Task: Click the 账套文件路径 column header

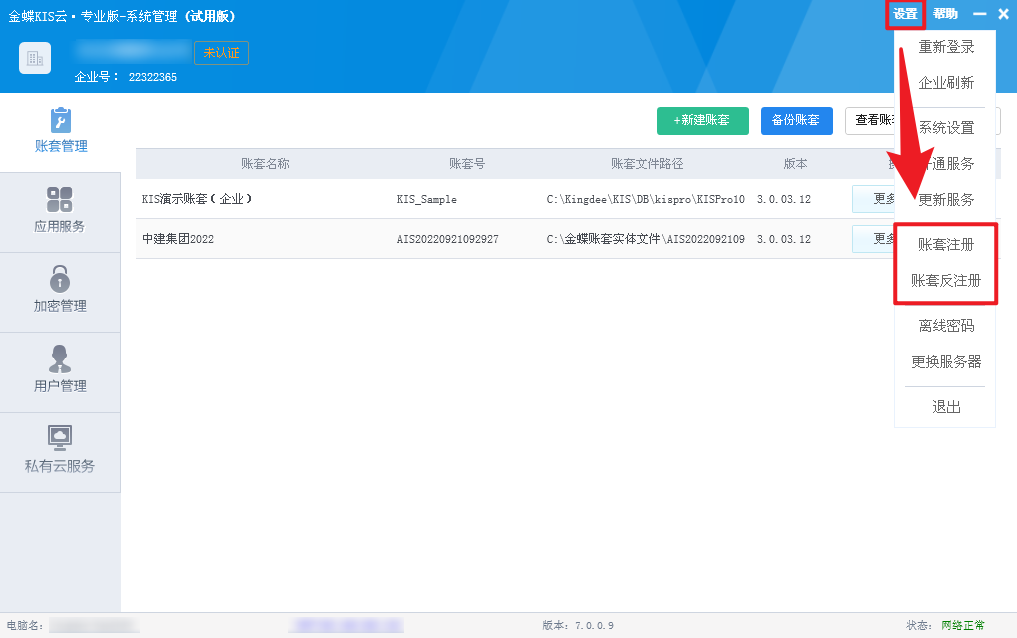Action: tap(647, 164)
